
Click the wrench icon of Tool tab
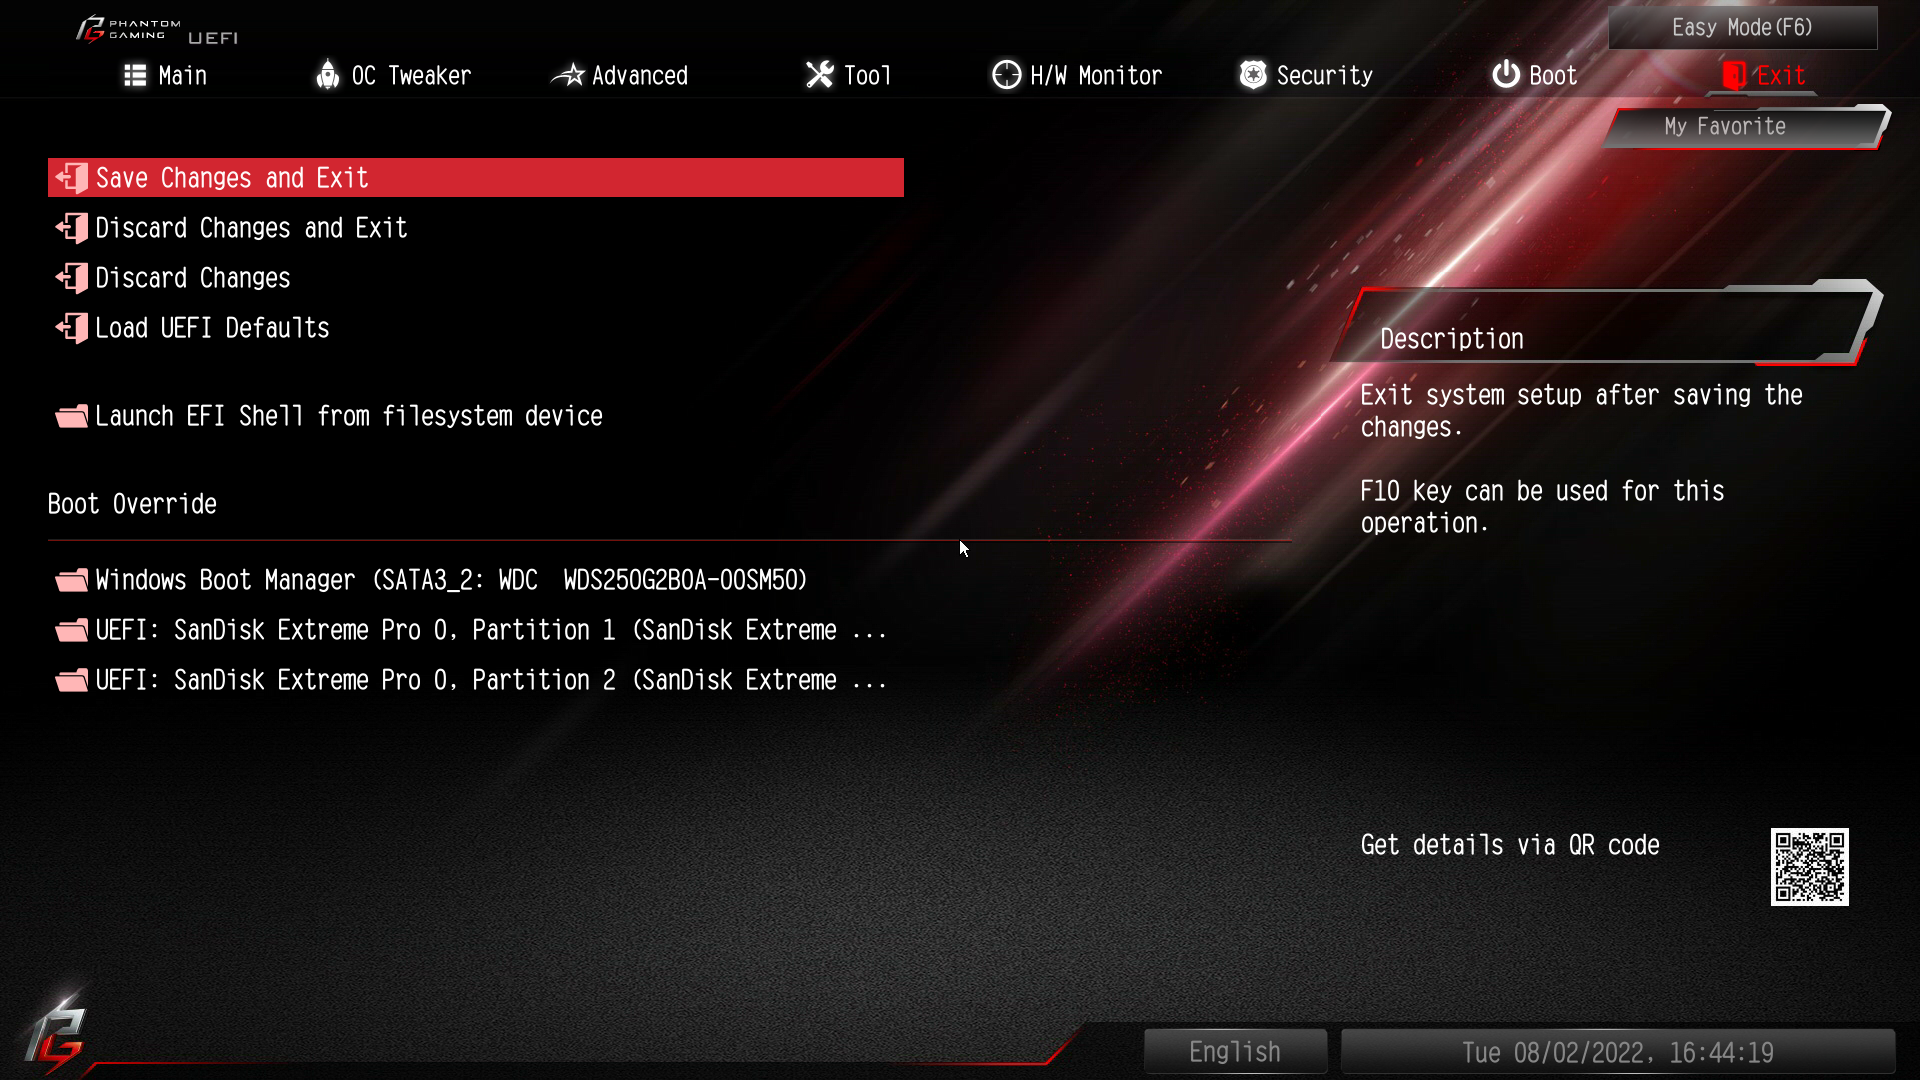pyautogui.click(x=819, y=75)
